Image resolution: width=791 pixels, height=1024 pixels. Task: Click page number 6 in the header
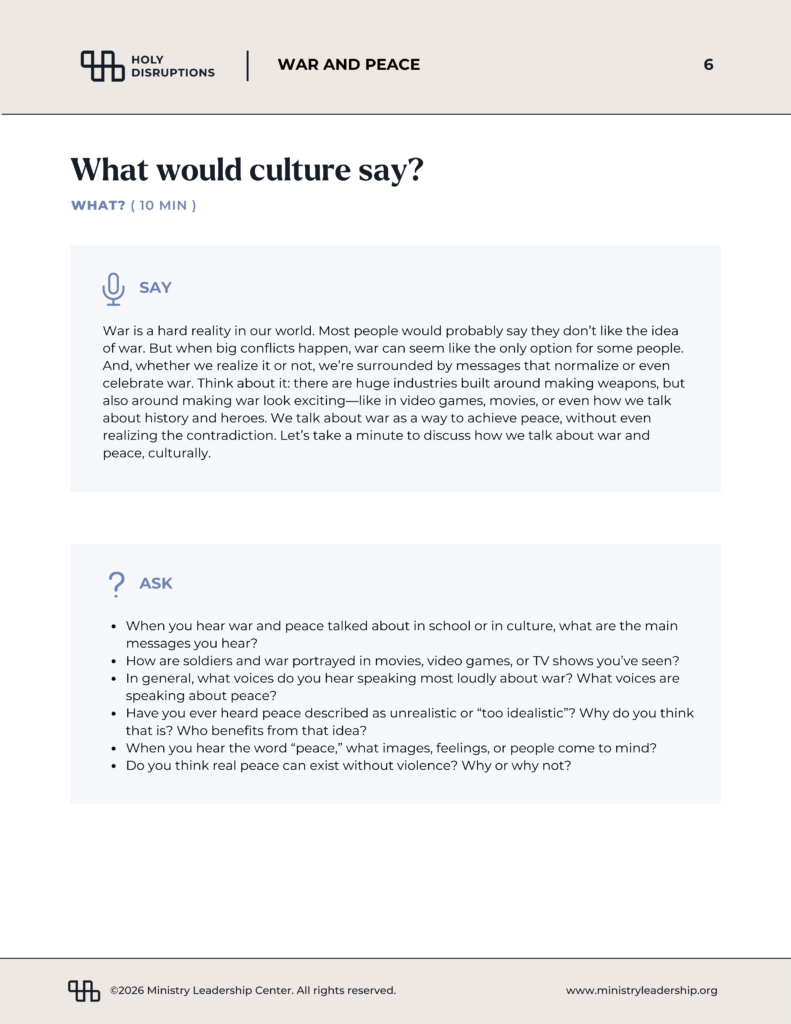pyautogui.click(x=708, y=65)
